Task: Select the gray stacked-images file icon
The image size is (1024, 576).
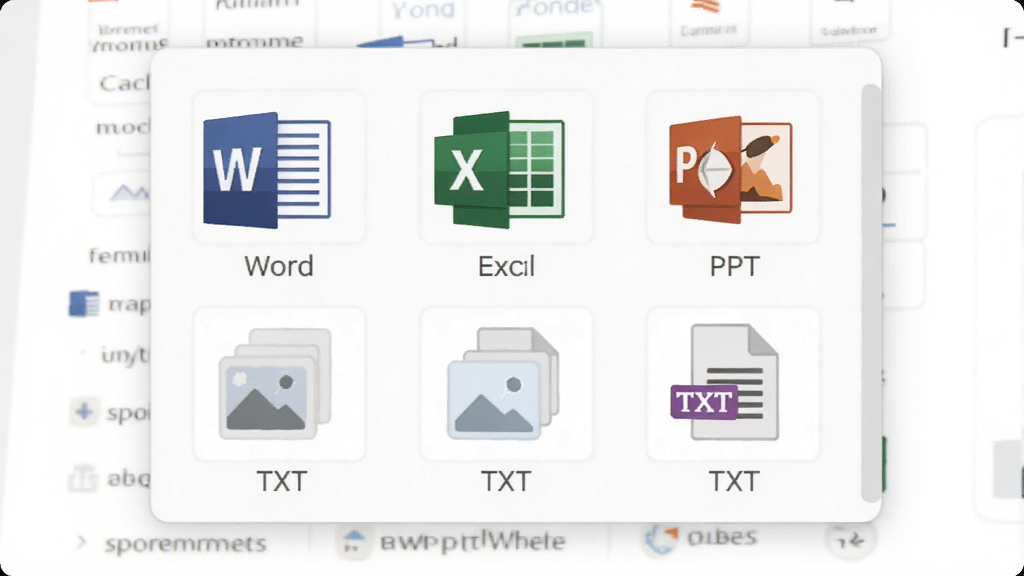Action: point(275,383)
